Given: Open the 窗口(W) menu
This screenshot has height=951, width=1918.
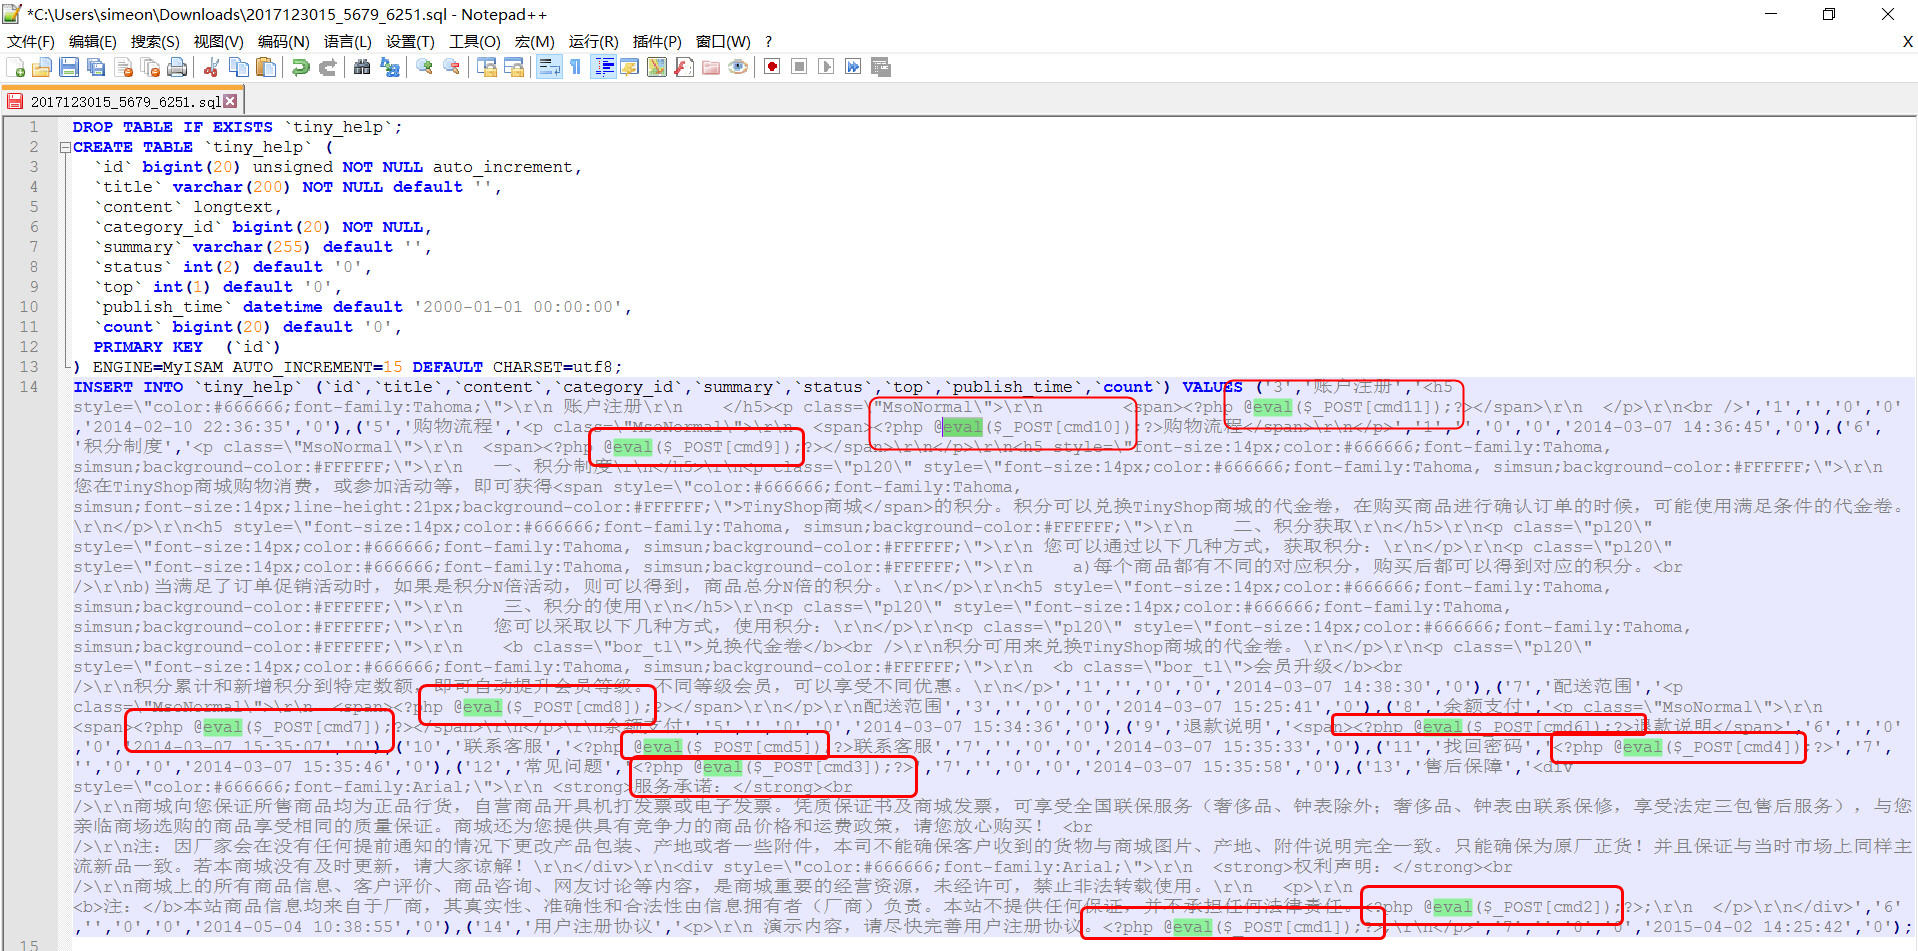Looking at the screenshot, I should point(723,41).
